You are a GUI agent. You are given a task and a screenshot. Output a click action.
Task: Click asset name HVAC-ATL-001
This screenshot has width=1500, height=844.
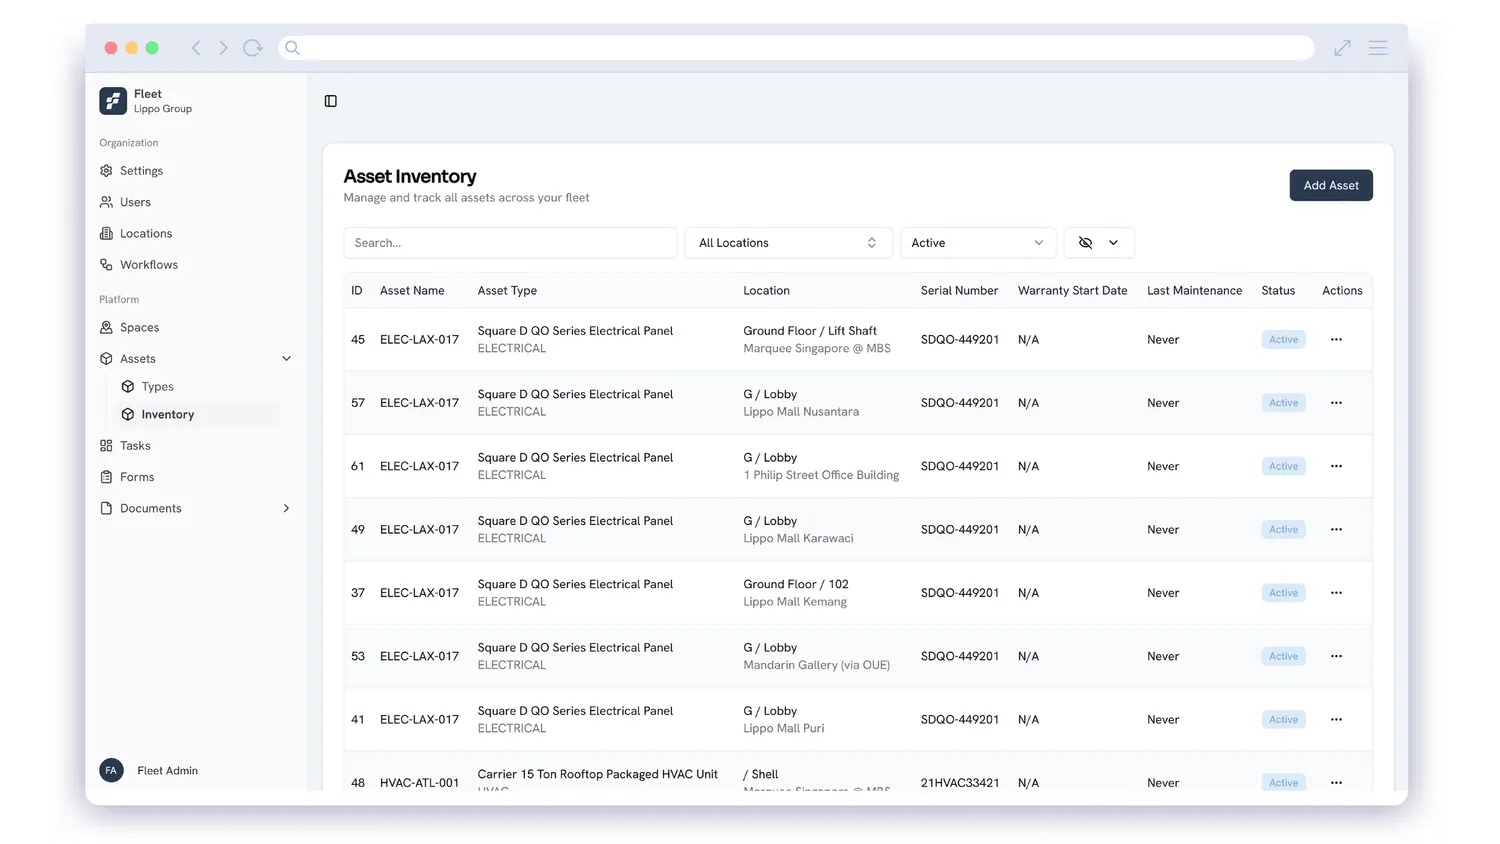tap(419, 783)
